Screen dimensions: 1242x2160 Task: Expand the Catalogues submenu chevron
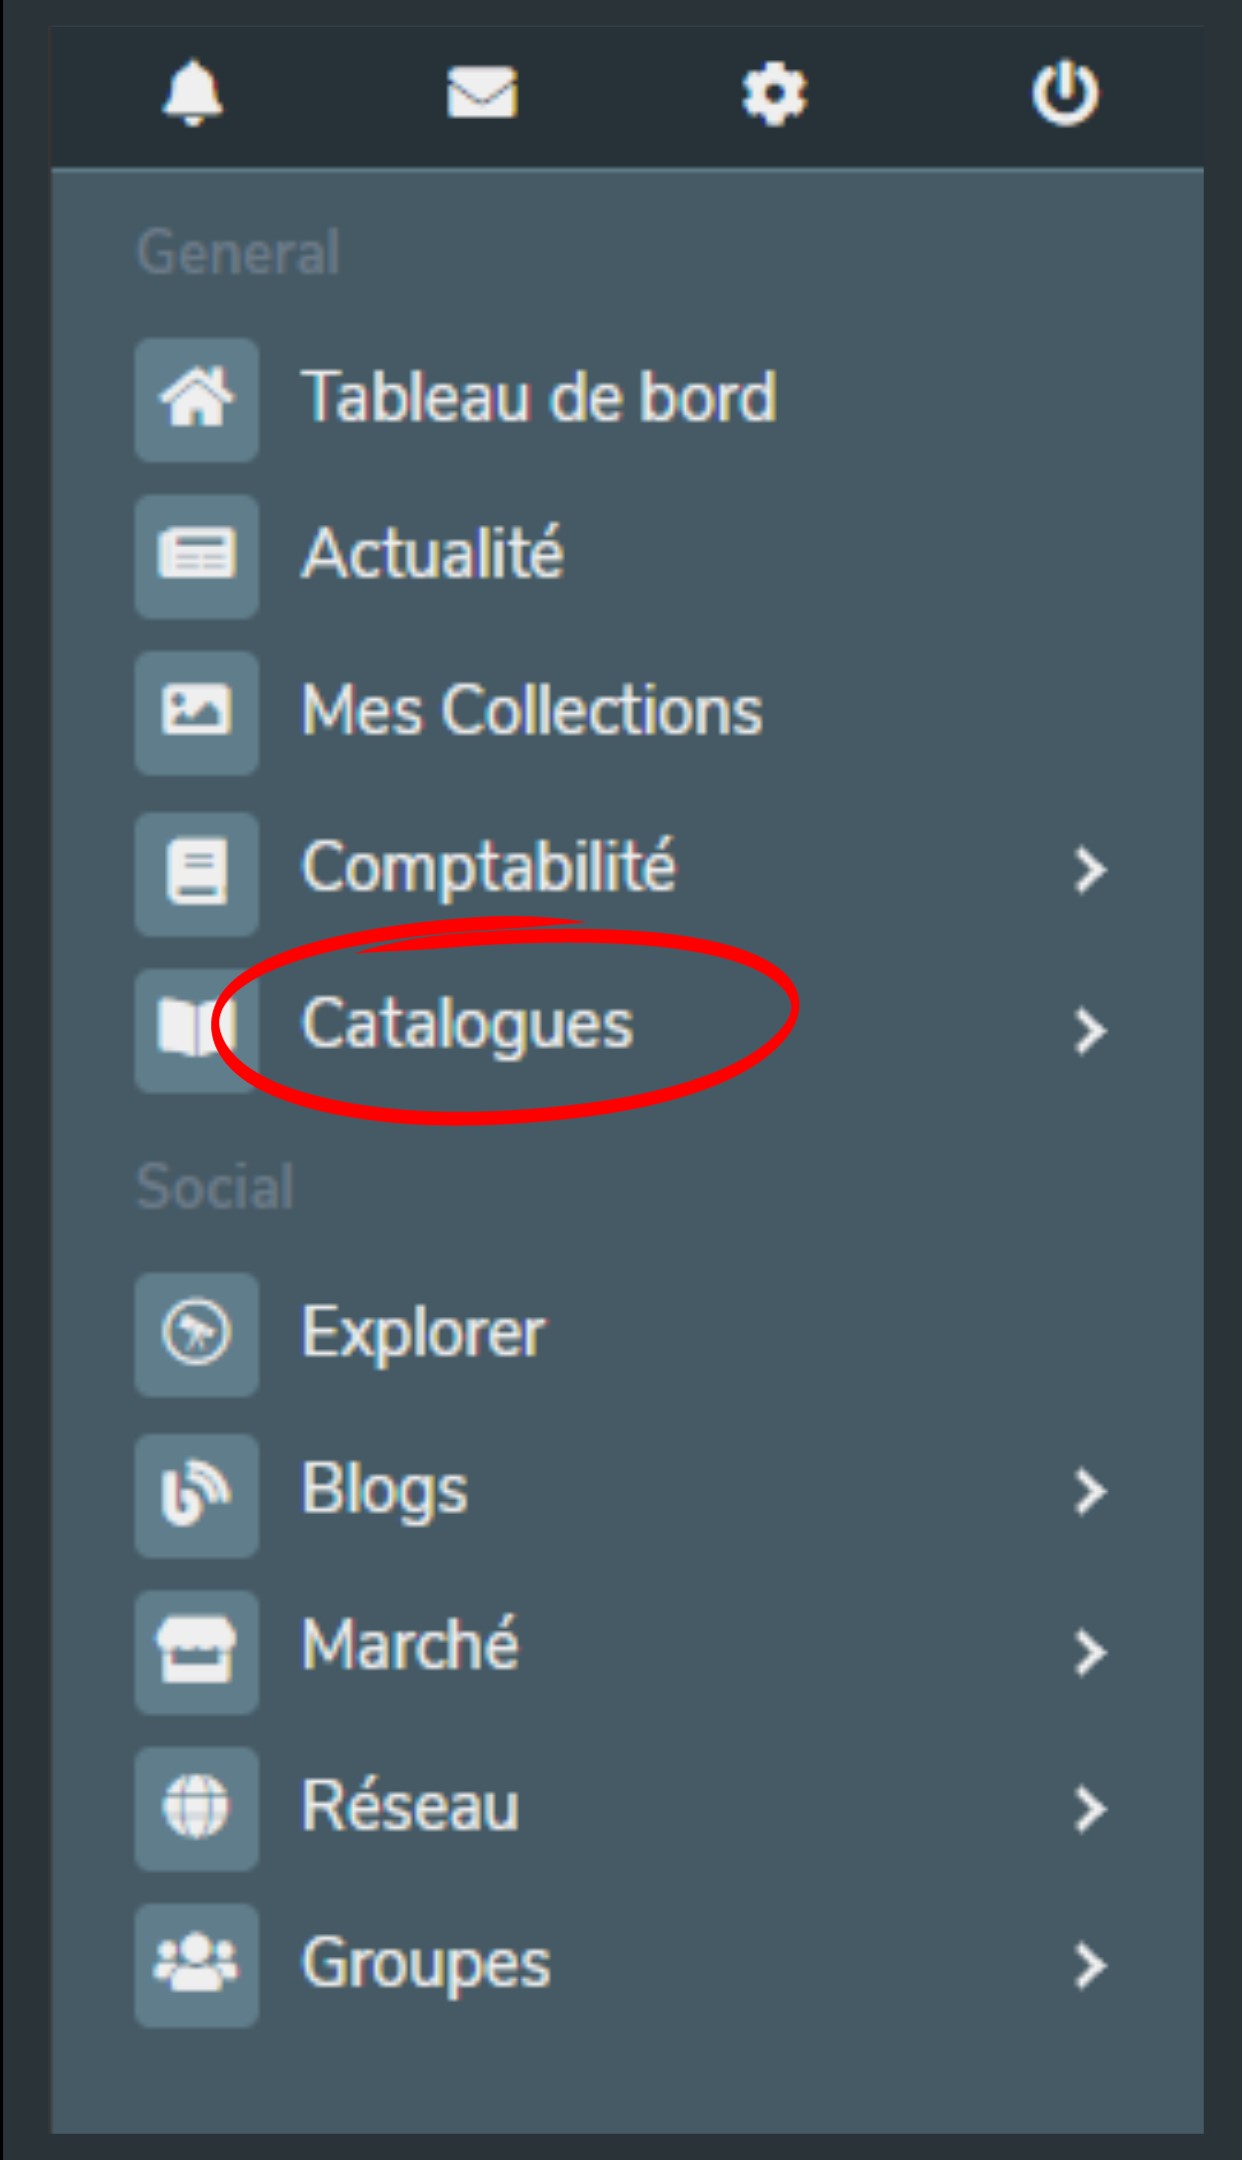click(x=1089, y=1031)
